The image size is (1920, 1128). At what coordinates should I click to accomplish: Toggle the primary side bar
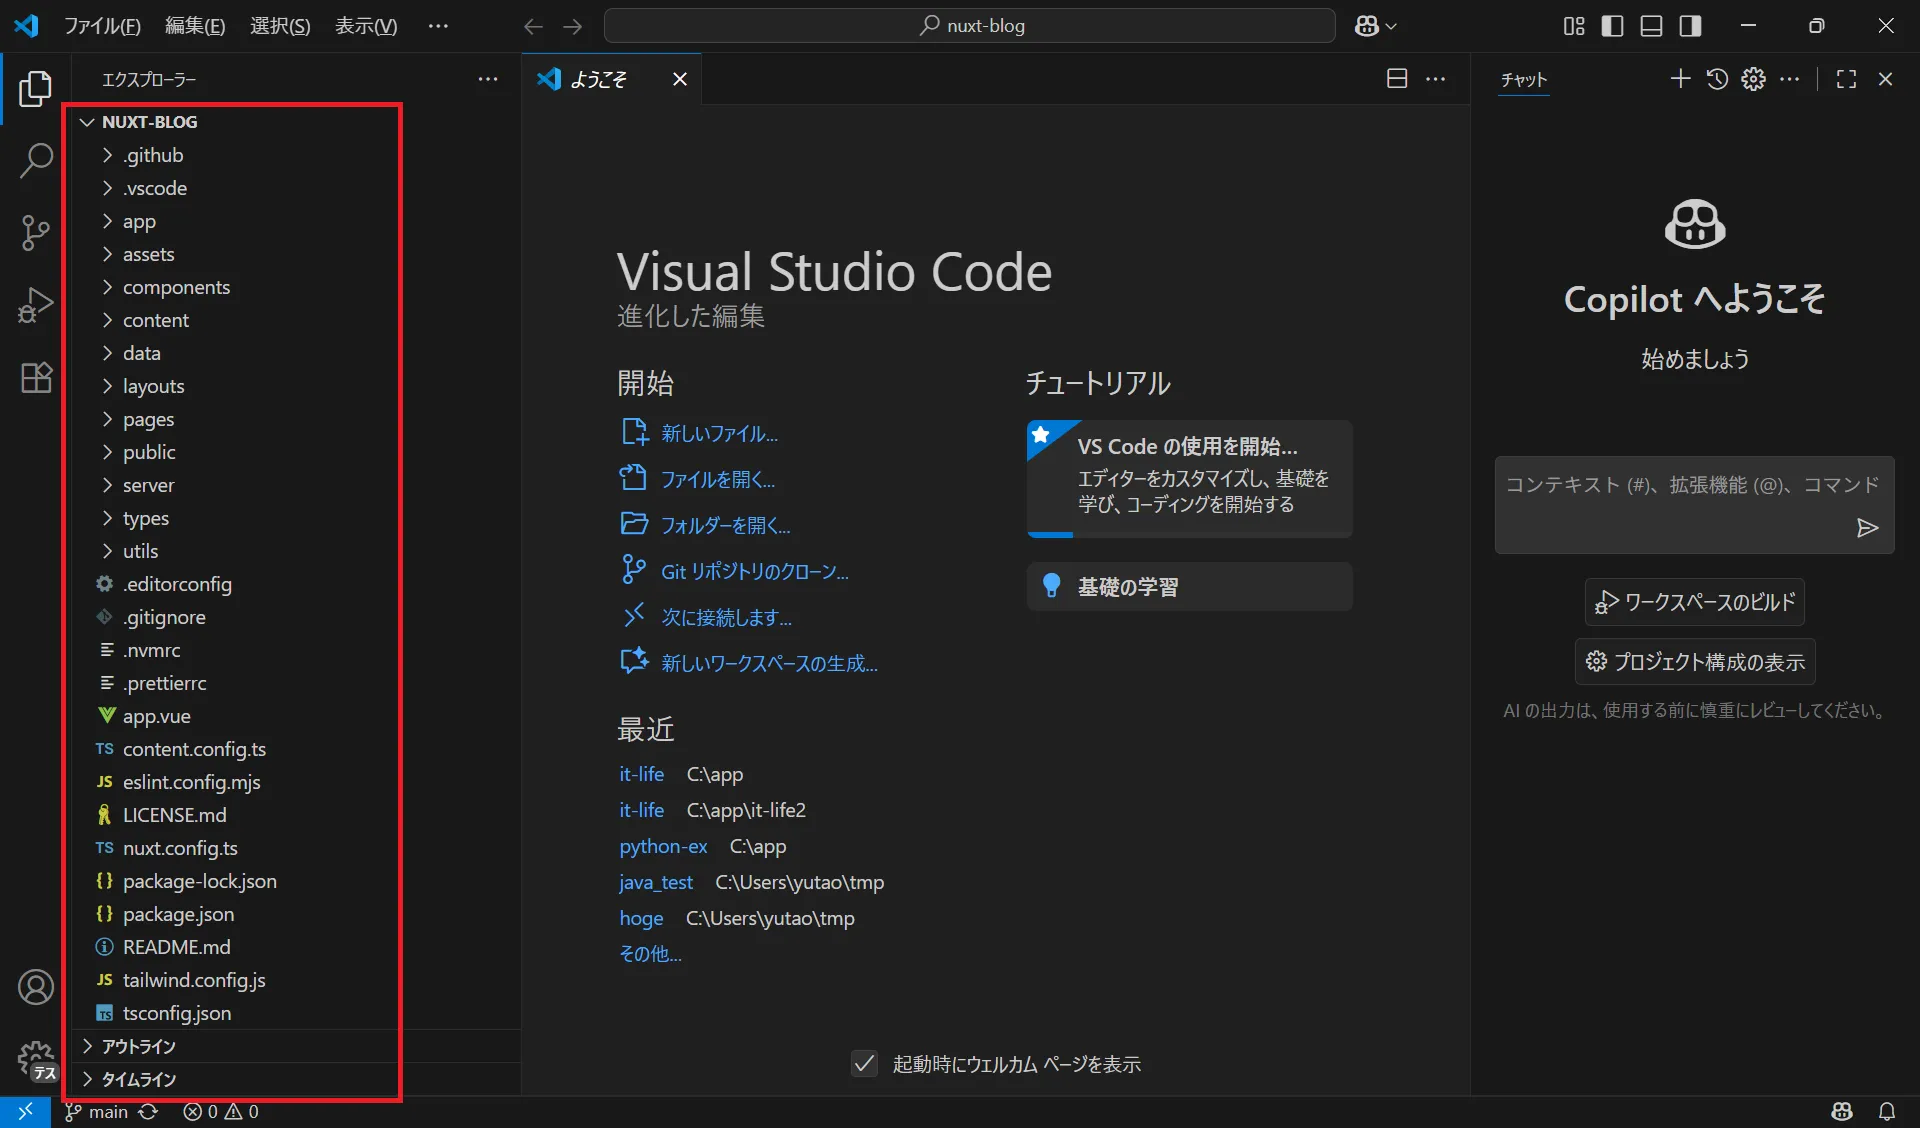pyautogui.click(x=1612, y=26)
